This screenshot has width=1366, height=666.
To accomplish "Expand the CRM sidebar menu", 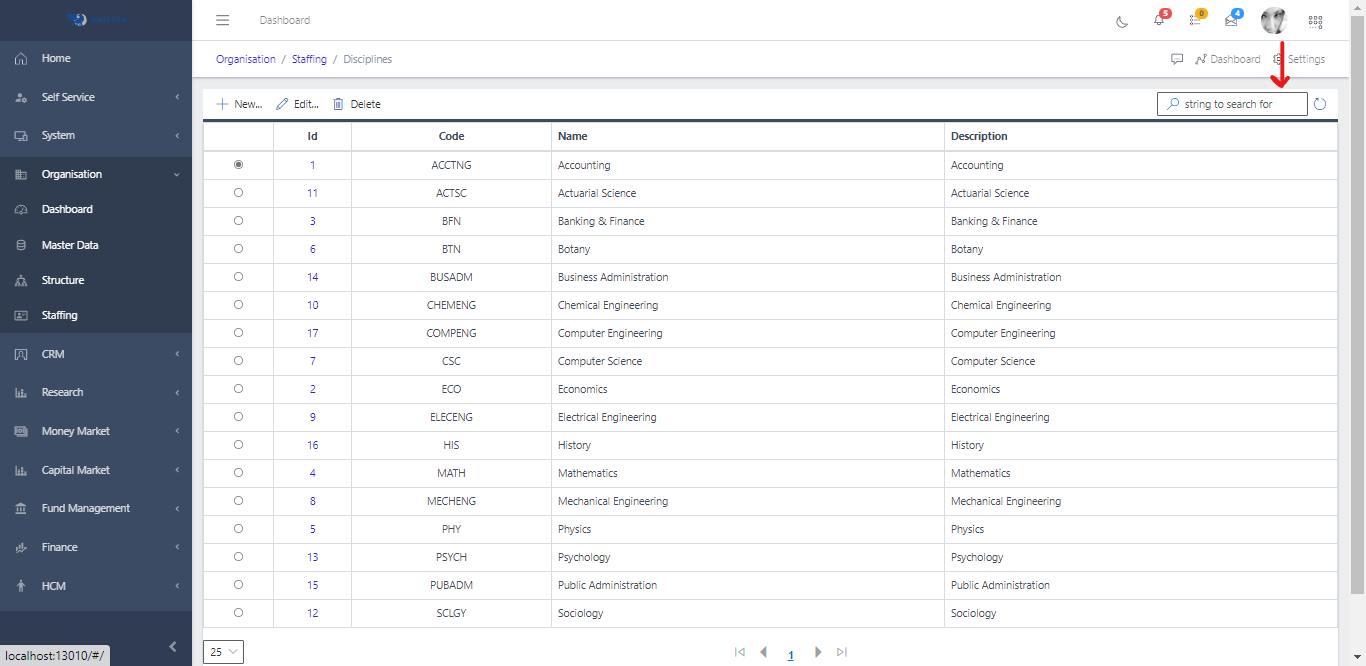I will (x=96, y=354).
